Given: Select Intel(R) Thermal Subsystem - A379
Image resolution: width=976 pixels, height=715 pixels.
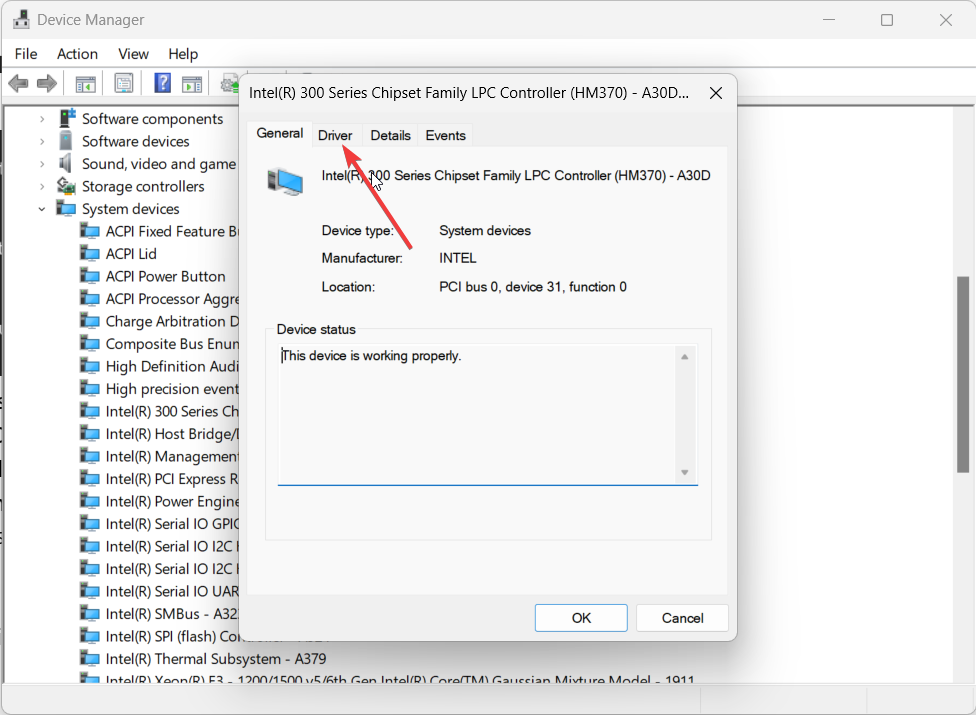Looking at the screenshot, I should coord(216,658).
